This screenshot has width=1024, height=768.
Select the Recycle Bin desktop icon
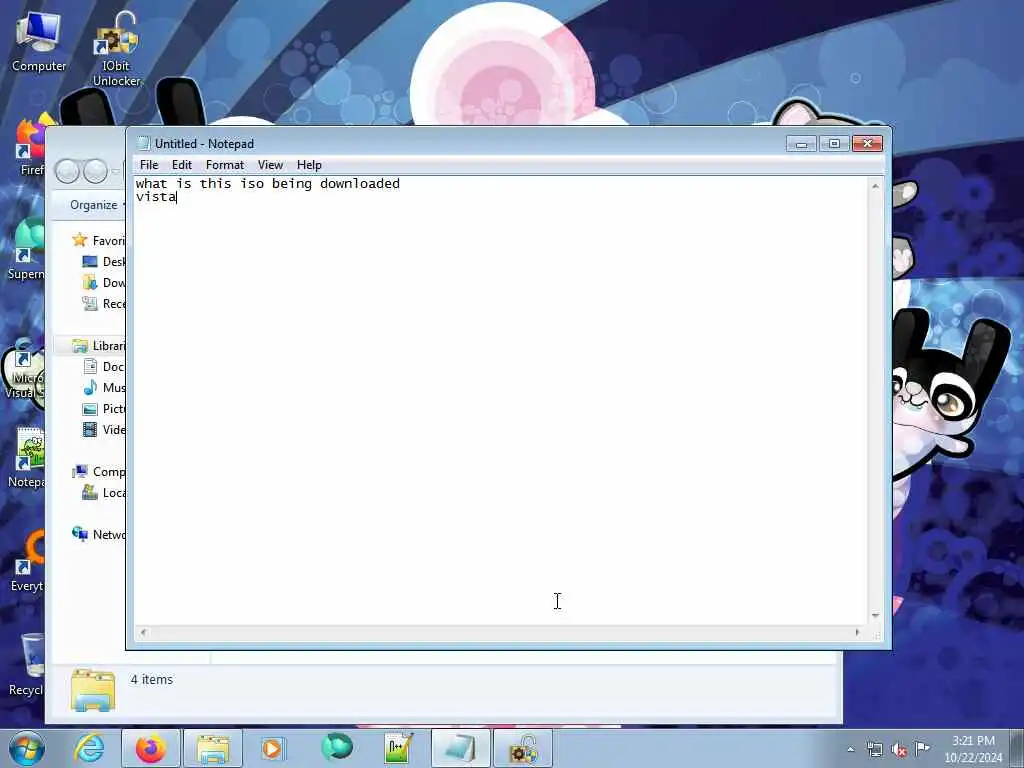27,665
